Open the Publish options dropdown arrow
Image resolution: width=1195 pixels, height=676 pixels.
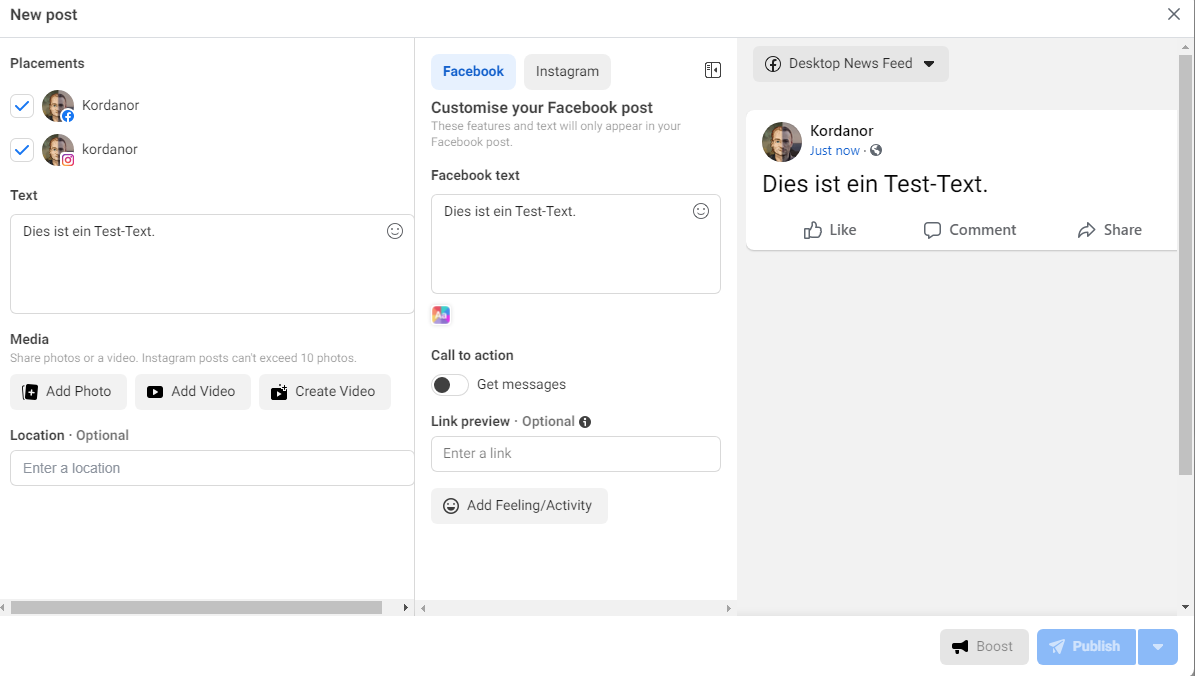click(x=1158, y=647)
